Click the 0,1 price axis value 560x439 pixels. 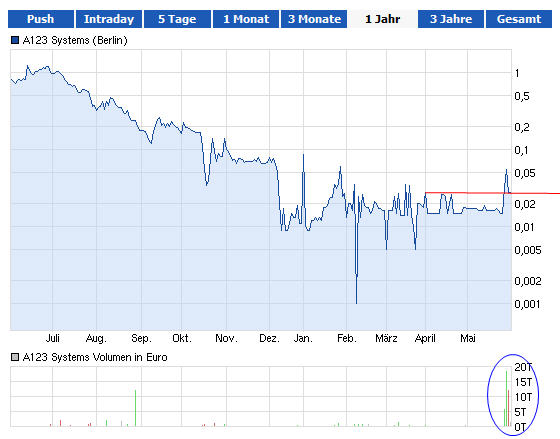(521, 150)
